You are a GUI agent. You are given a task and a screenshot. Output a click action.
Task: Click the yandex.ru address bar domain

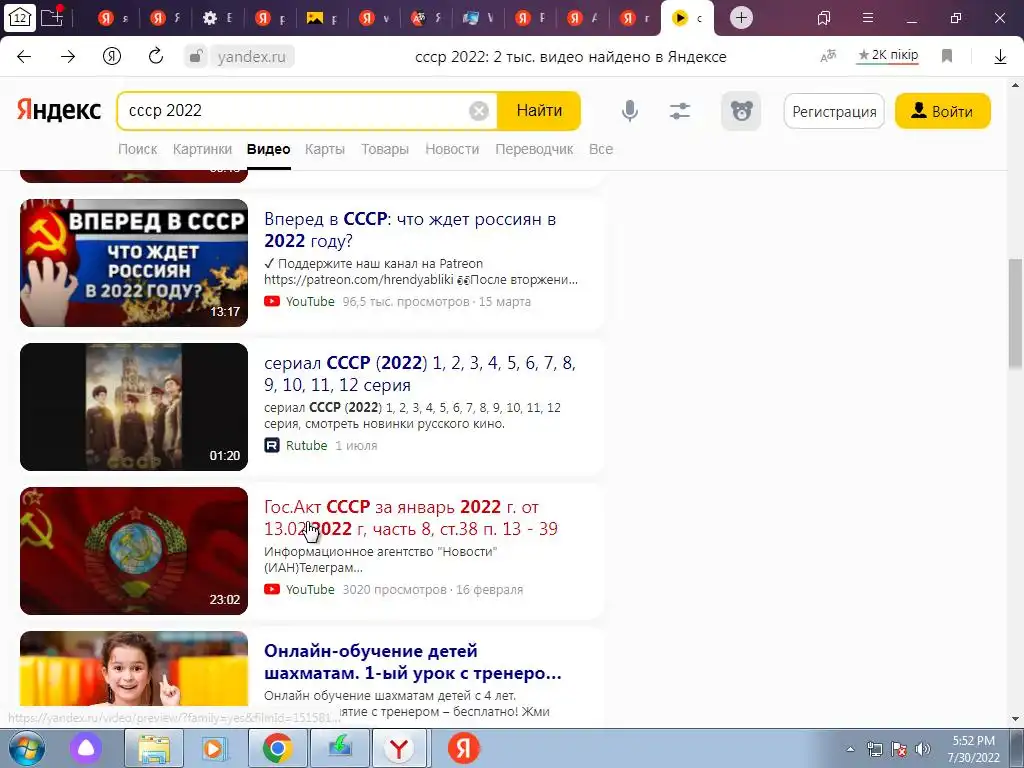[x=251, y=57]
